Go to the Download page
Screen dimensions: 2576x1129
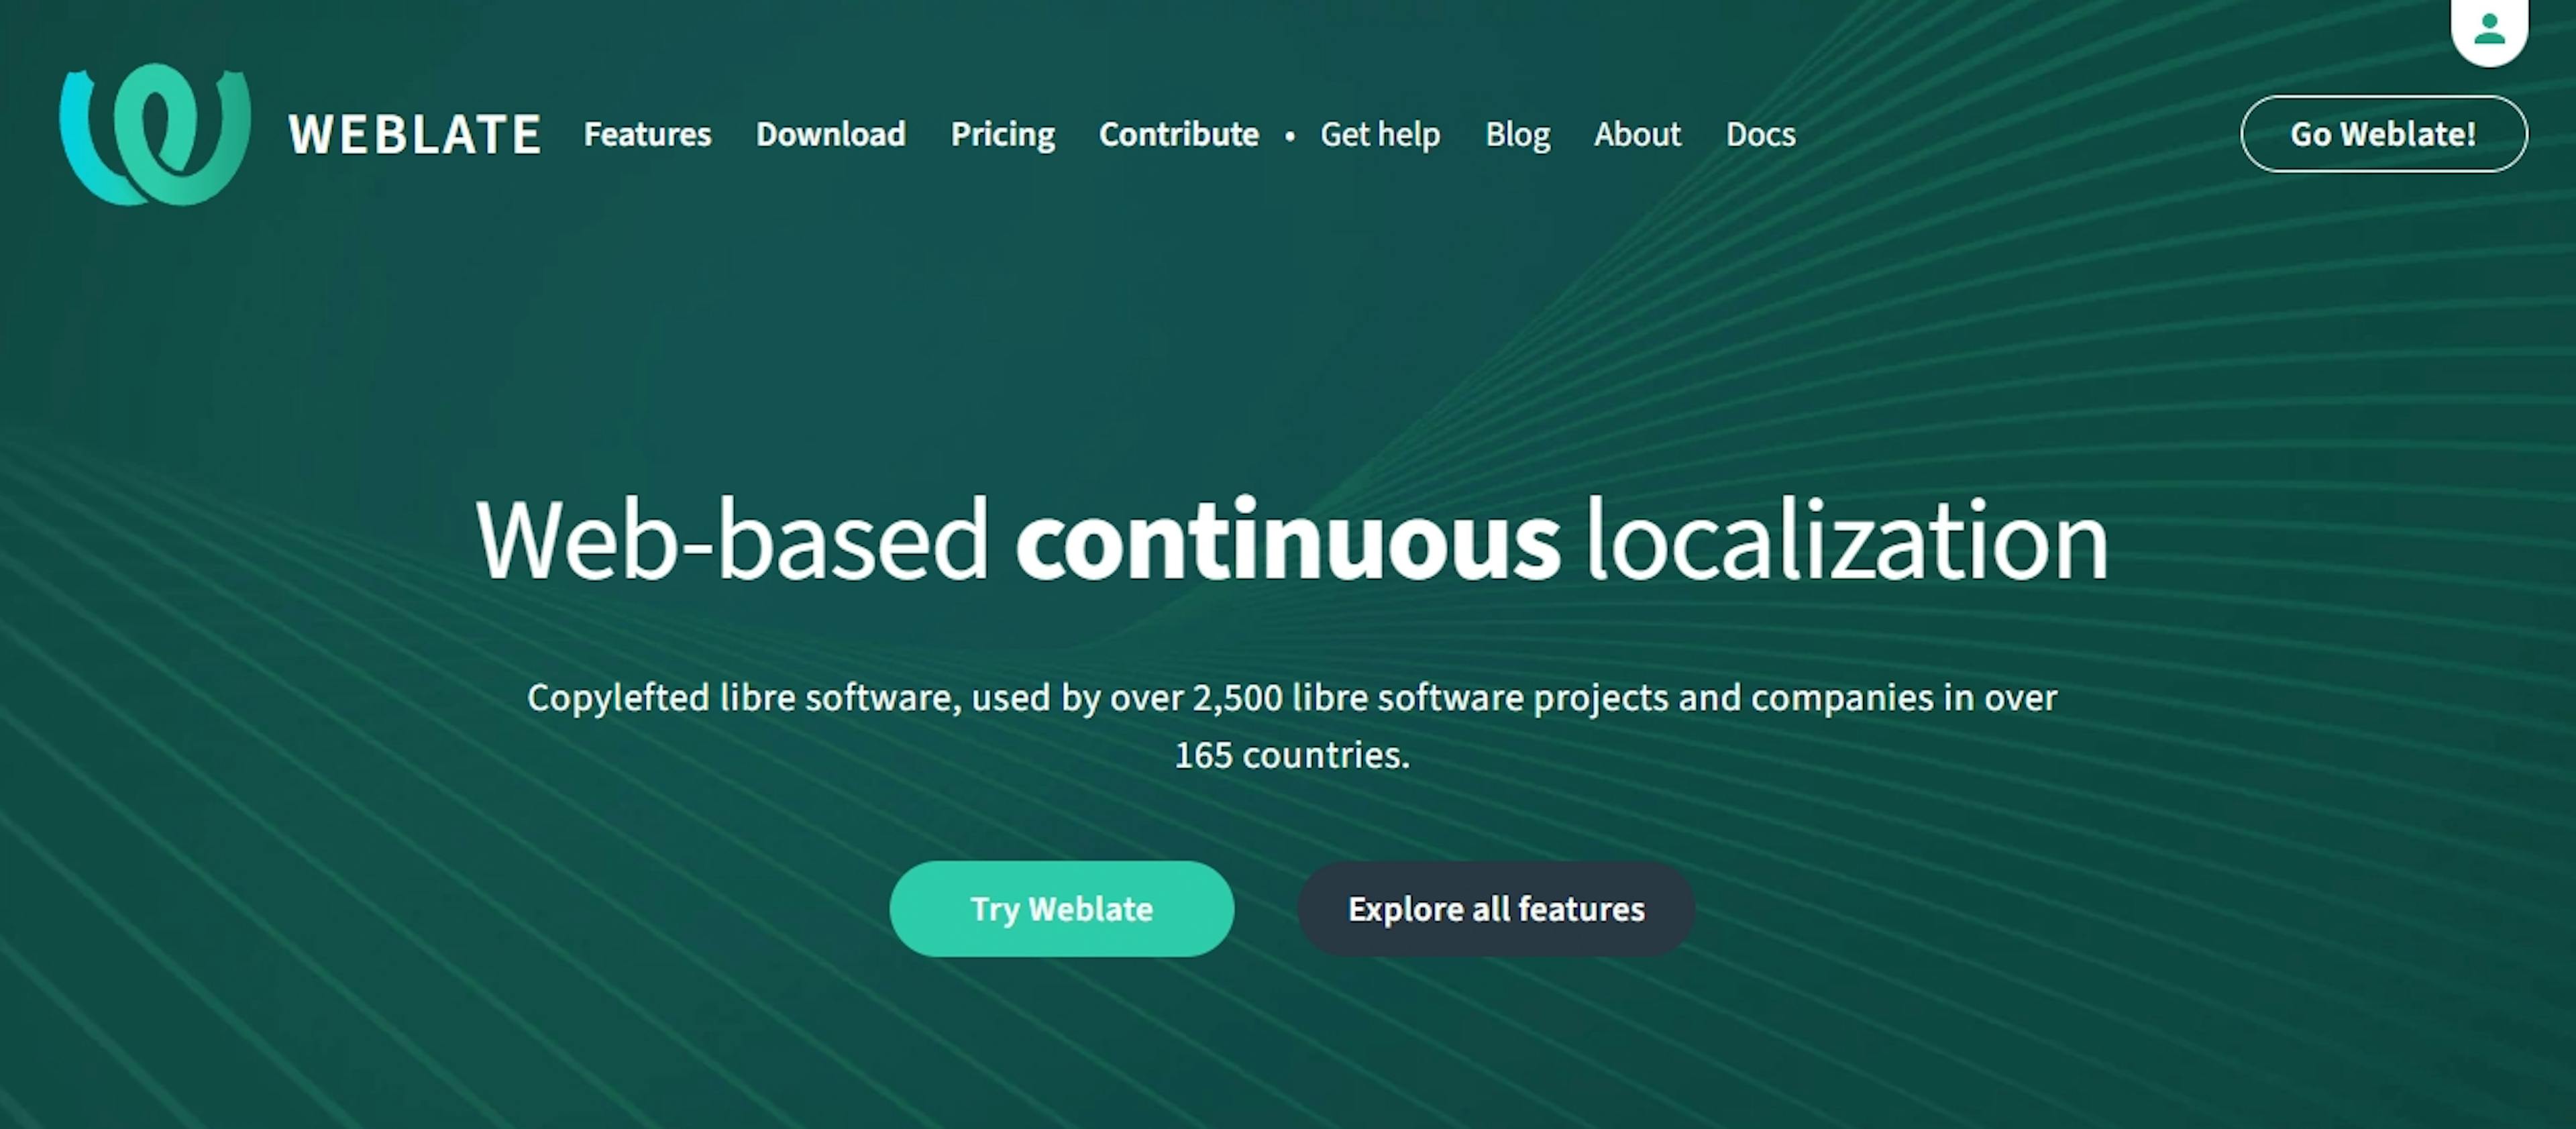830,134
